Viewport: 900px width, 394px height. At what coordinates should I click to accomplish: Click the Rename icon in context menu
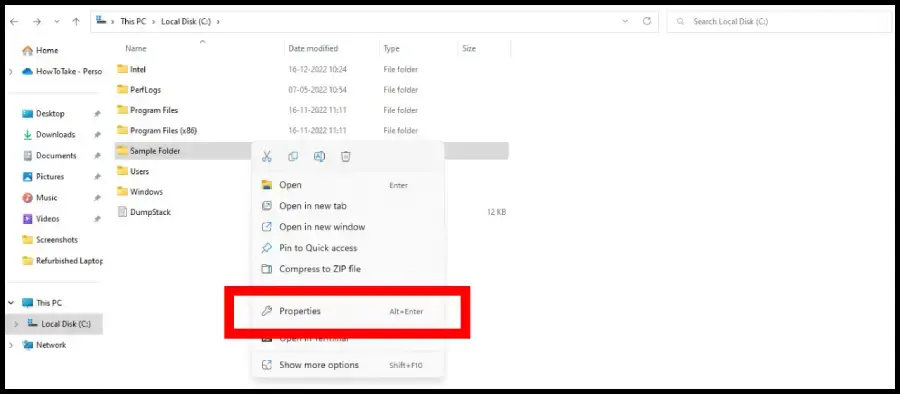(320, 156)
